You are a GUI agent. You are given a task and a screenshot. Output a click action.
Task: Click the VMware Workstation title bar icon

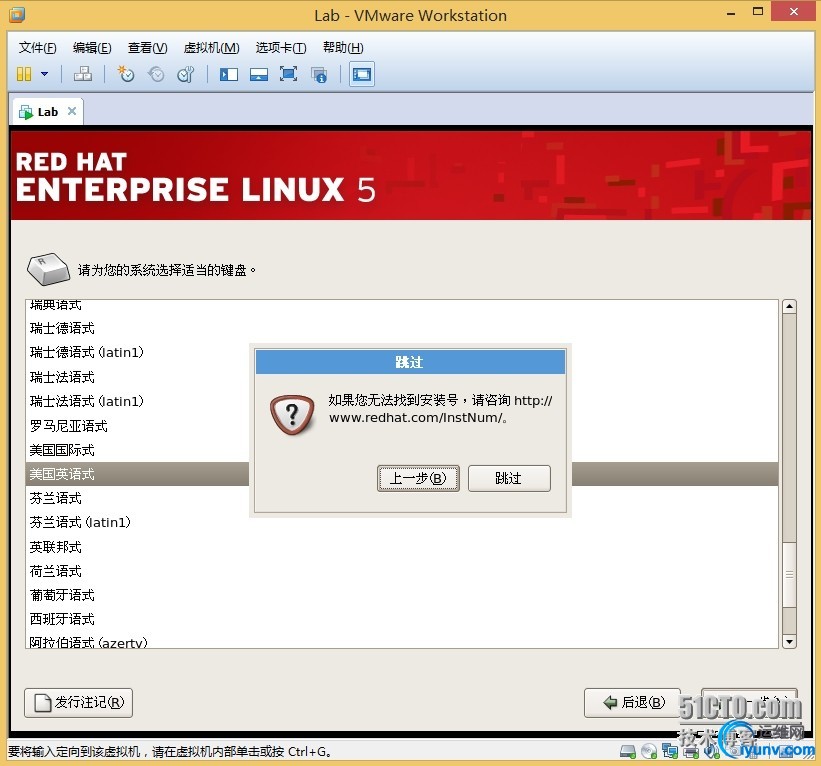[17, 15]
